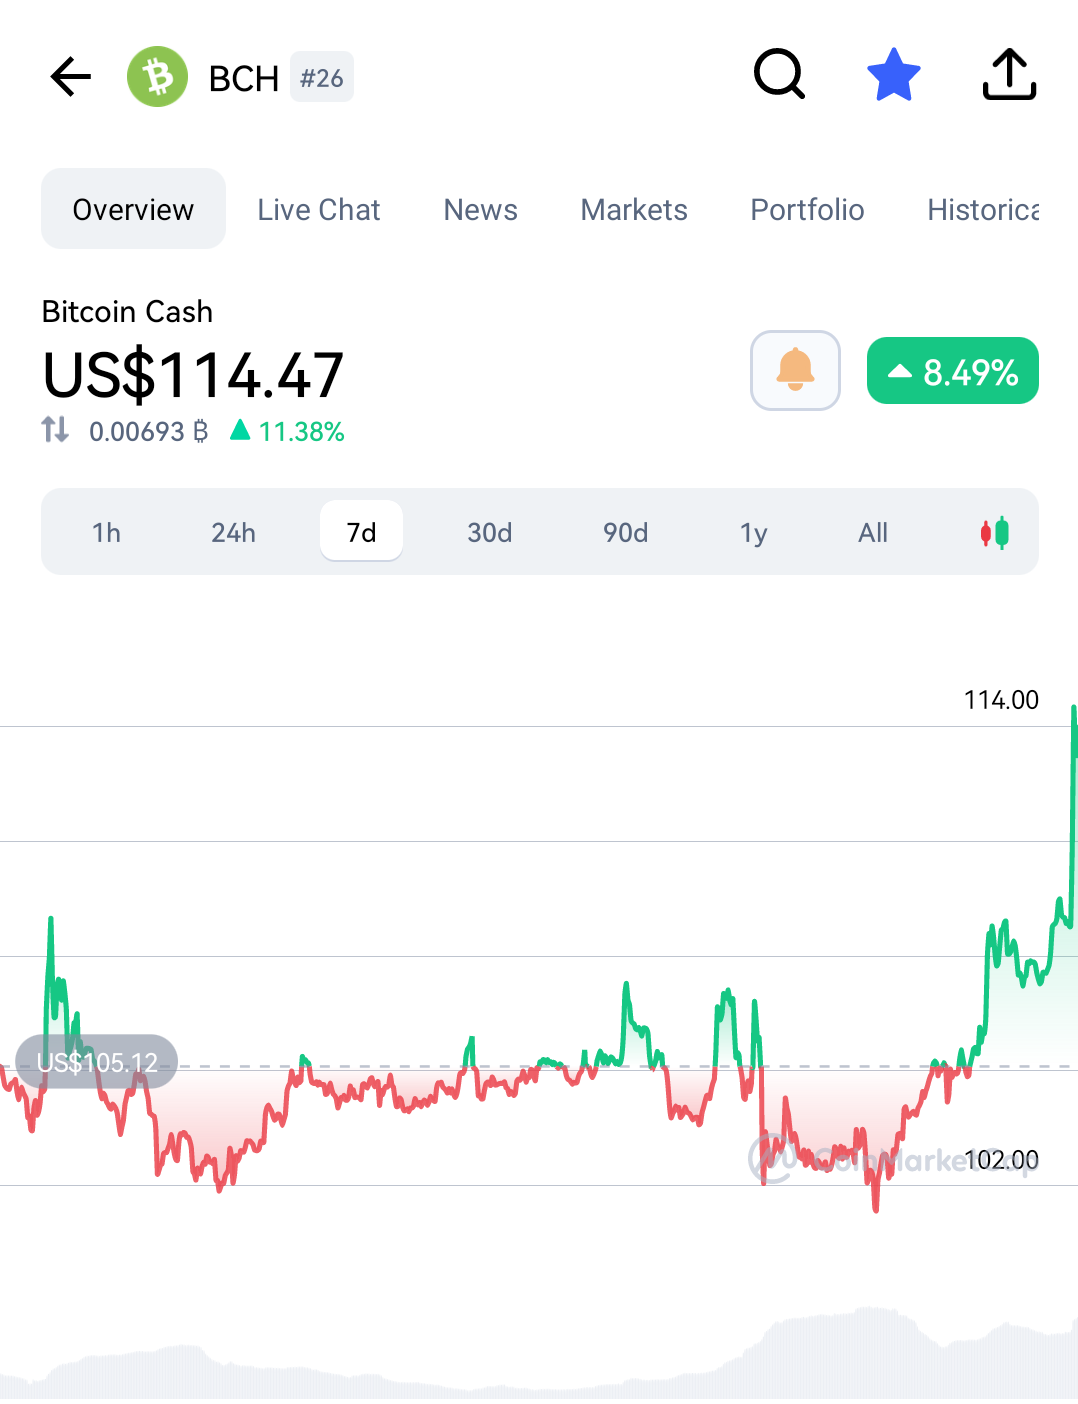Image resolution: width=1078 pixels, height=1404 pixels.
Task: Open the Historical tab
Action: (984, 209)
